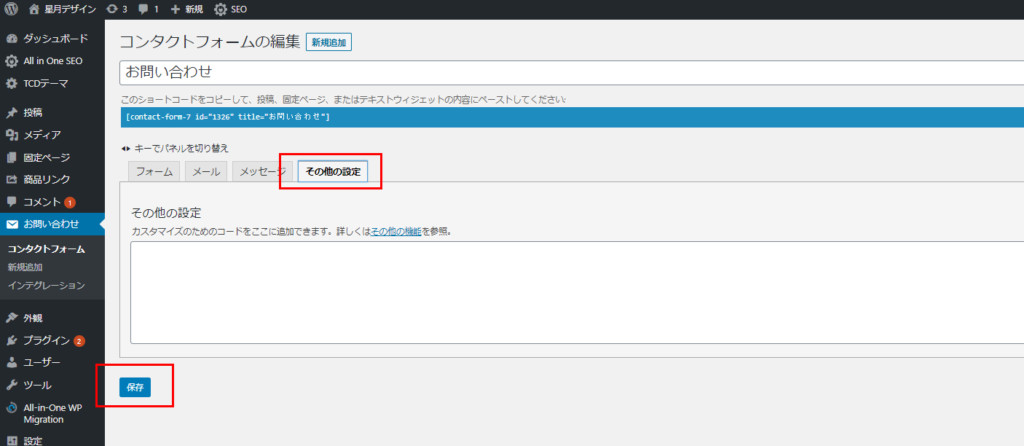Open All-in-One WP Migration menu
The height and width of the screenshot is (446, 1024).
[52, 413]
